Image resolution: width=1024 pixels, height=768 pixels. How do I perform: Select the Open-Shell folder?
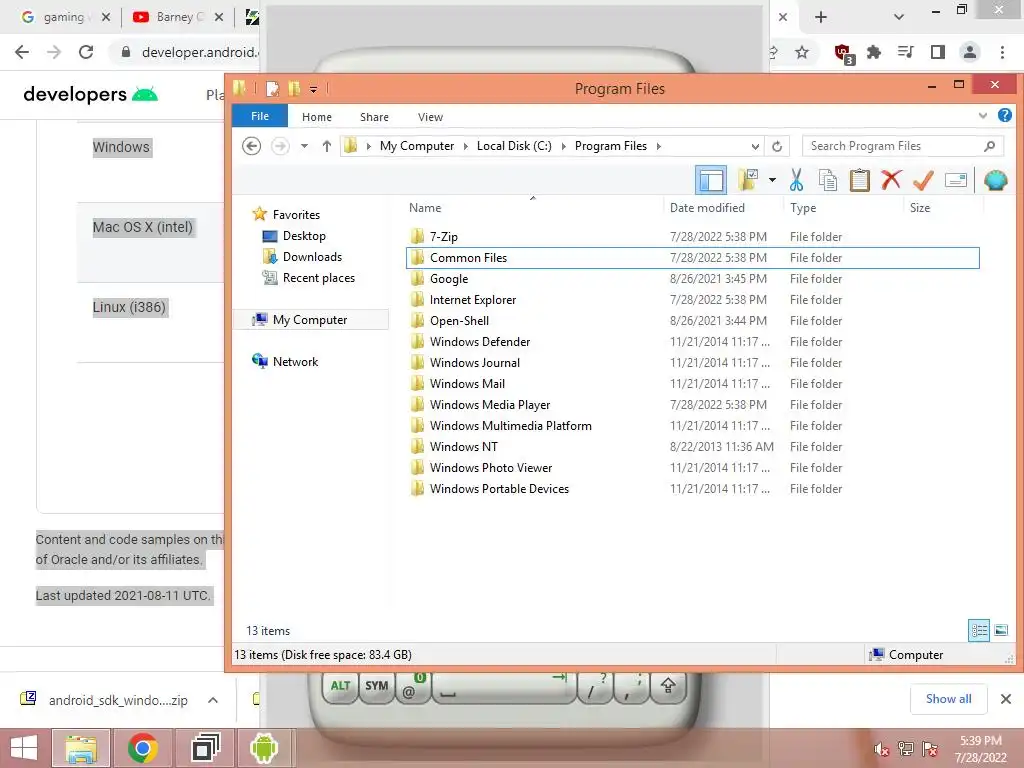point(459,320)
